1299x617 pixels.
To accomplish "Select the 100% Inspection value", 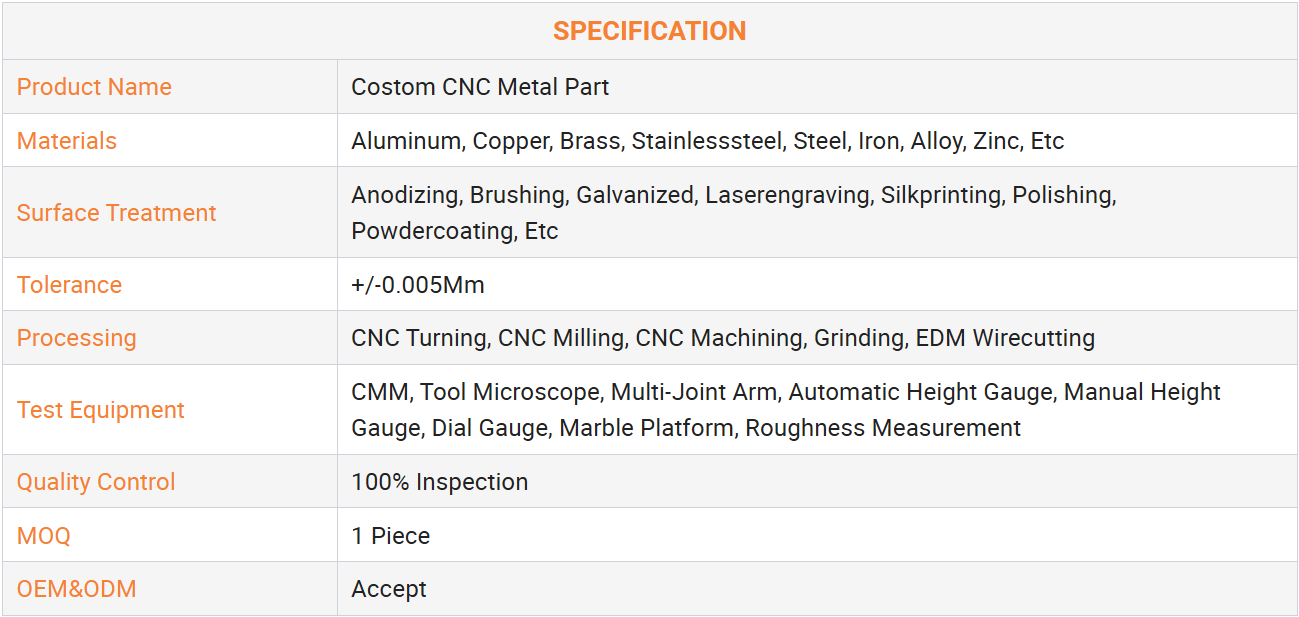I will click(439, 482).
